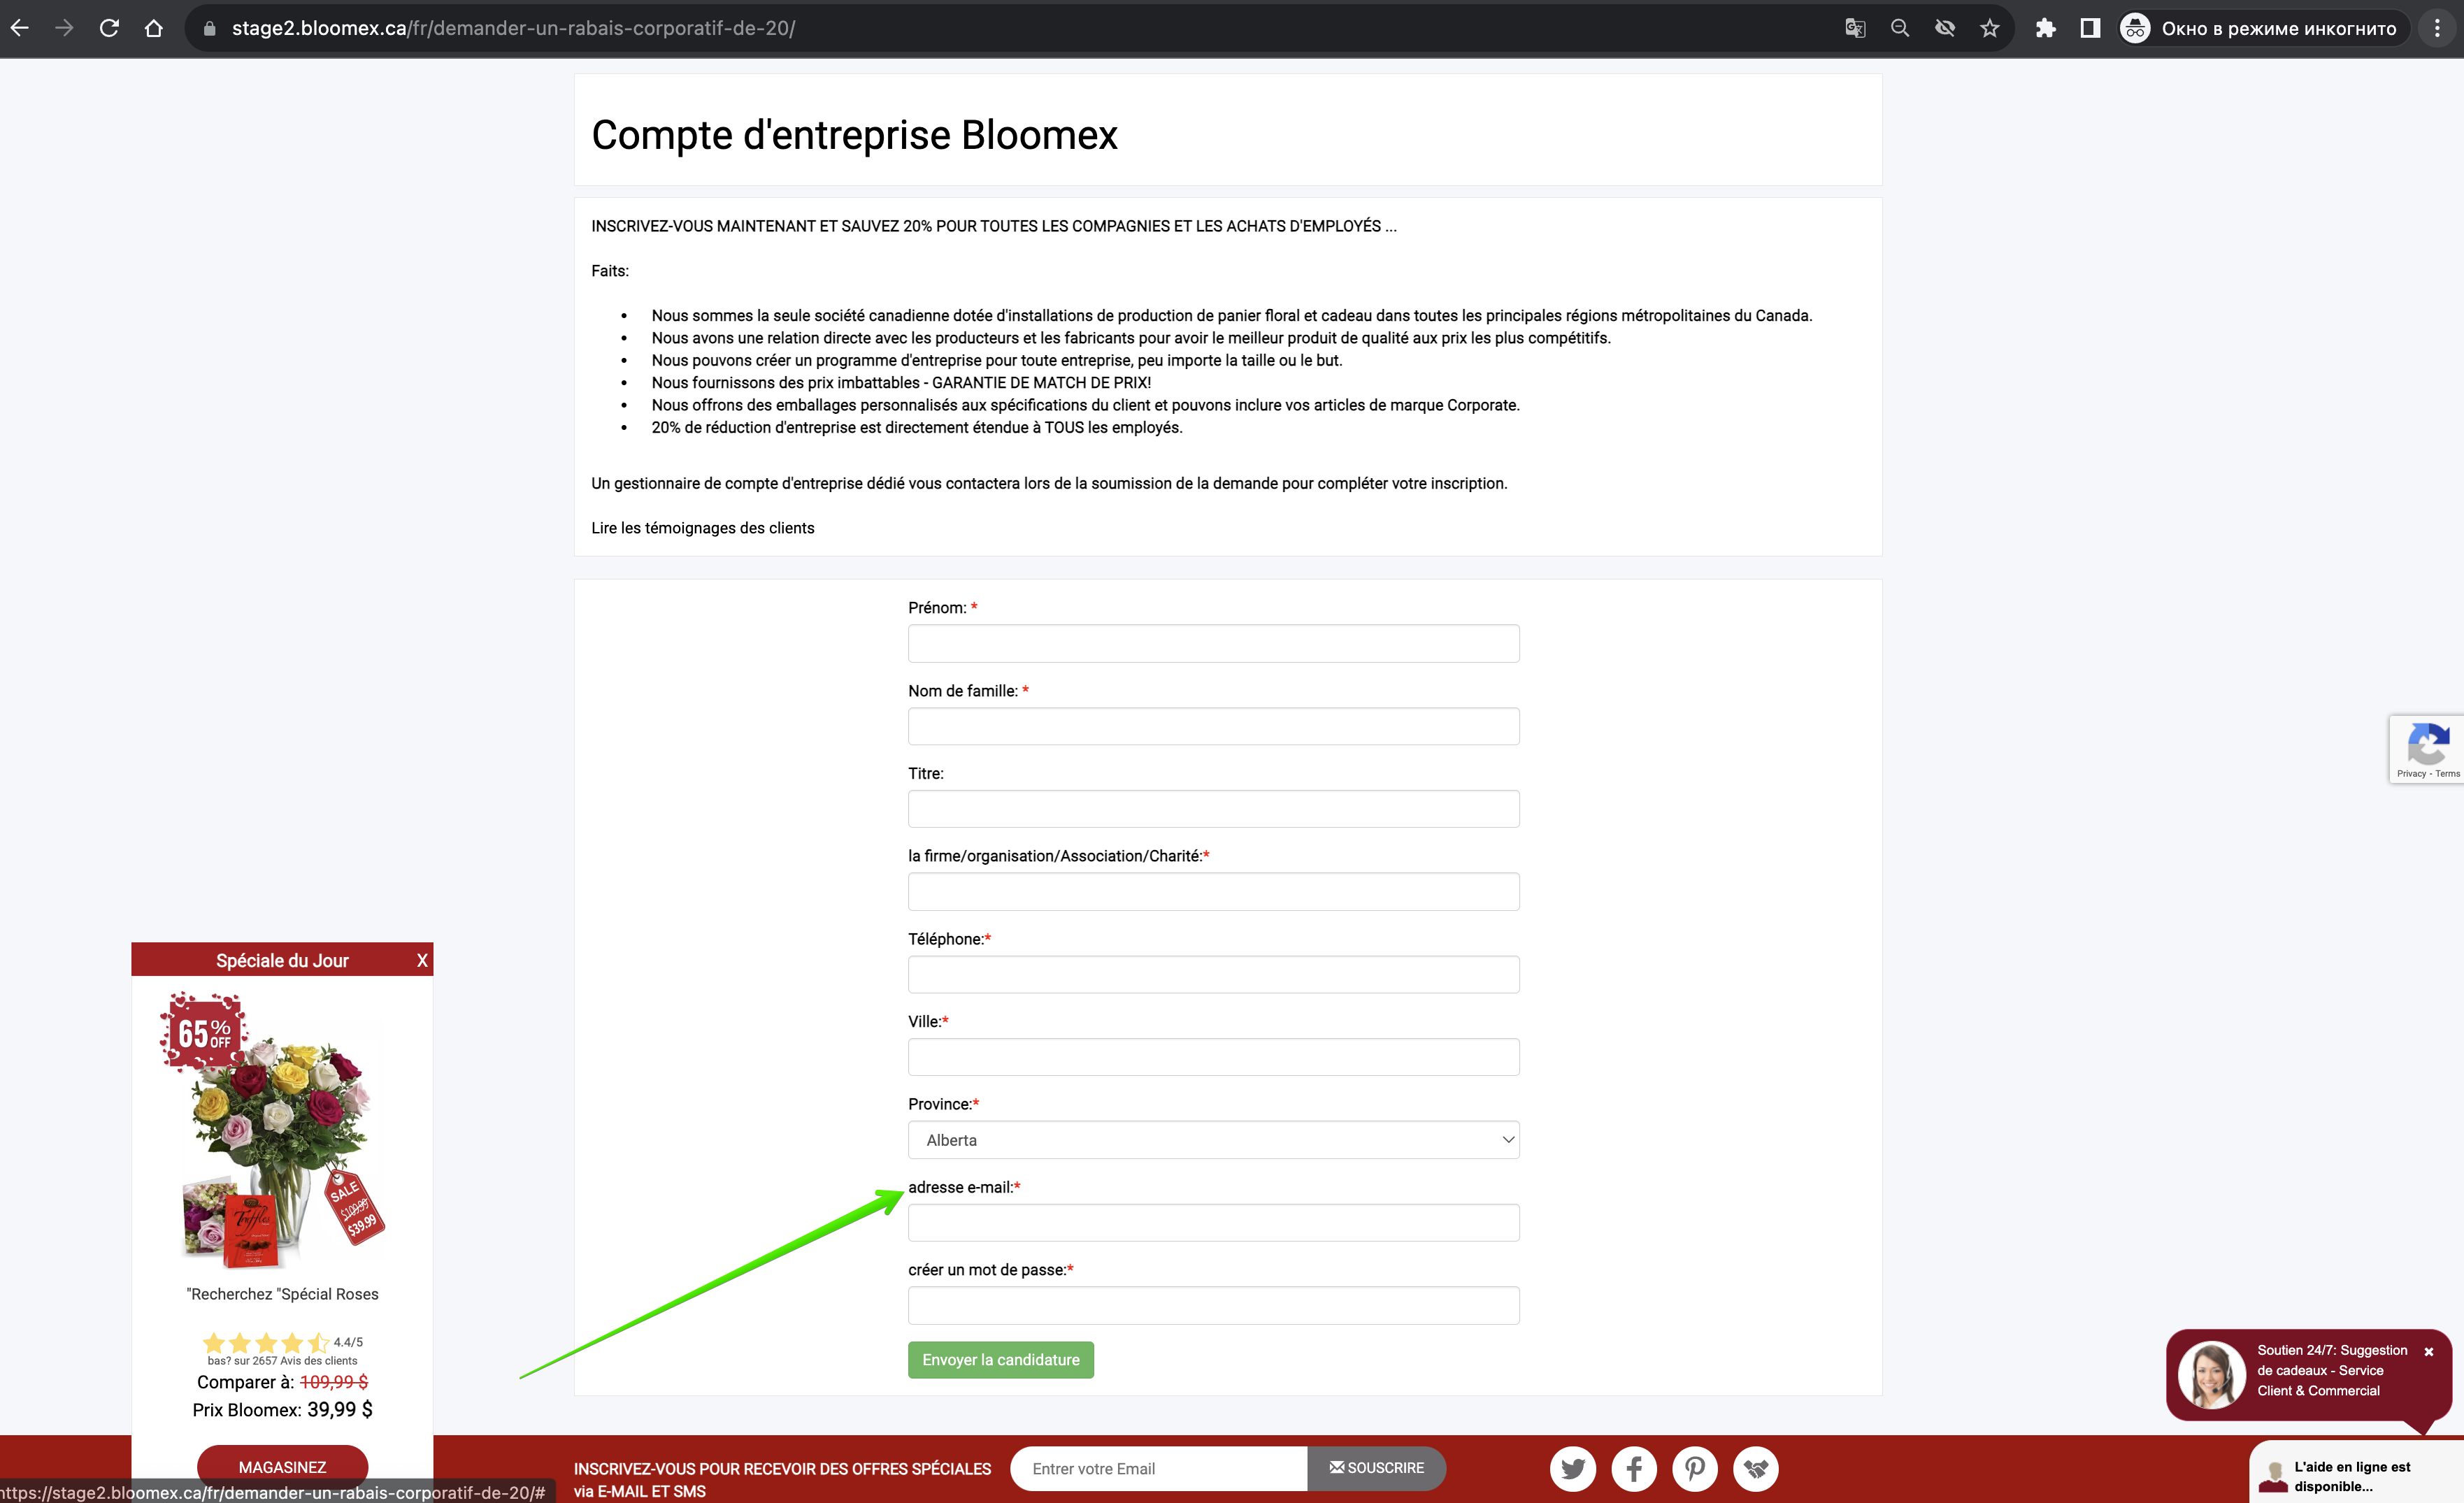2464x1503 pixels.
Task: Open the Chrome three-dot menu
Action: coord(2437,28)
